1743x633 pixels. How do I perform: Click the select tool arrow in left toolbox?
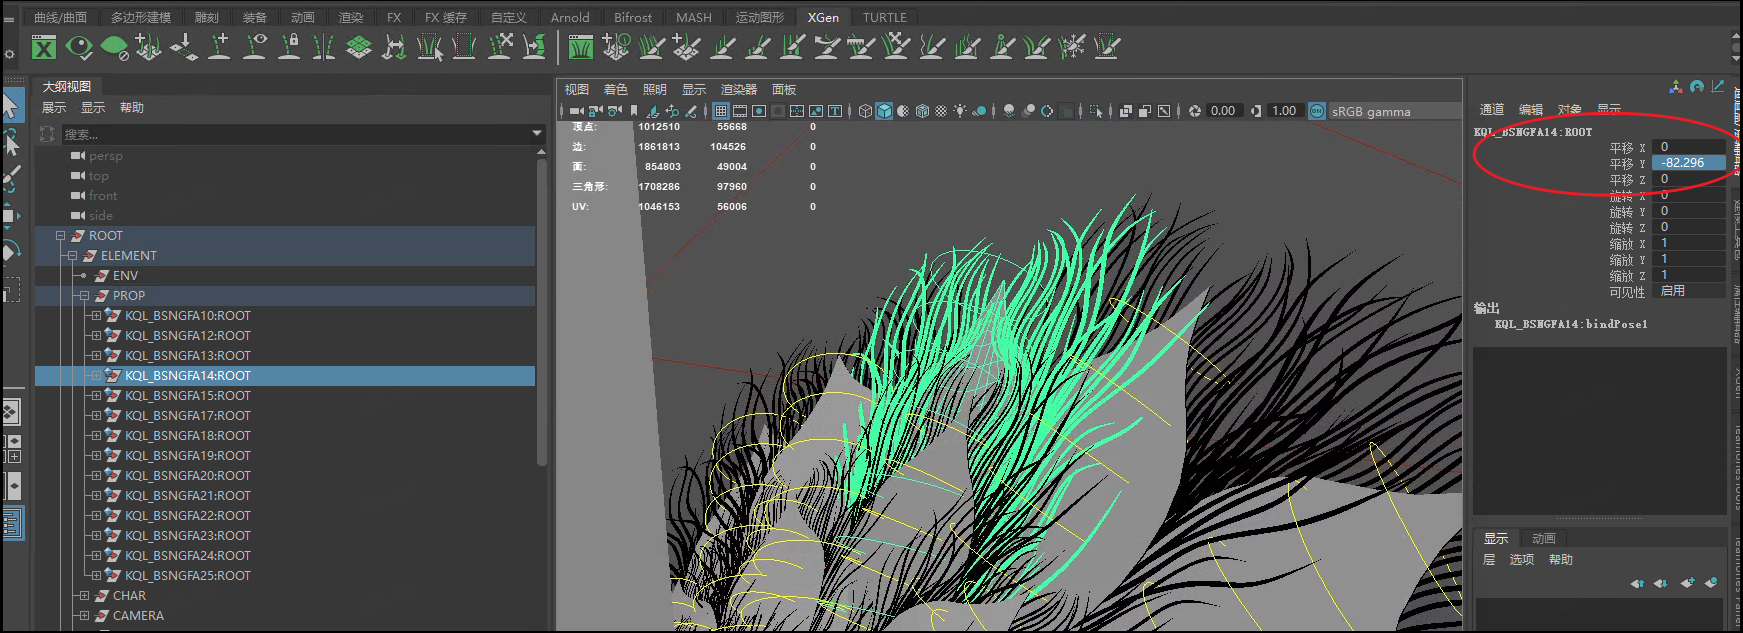point(11,105)
